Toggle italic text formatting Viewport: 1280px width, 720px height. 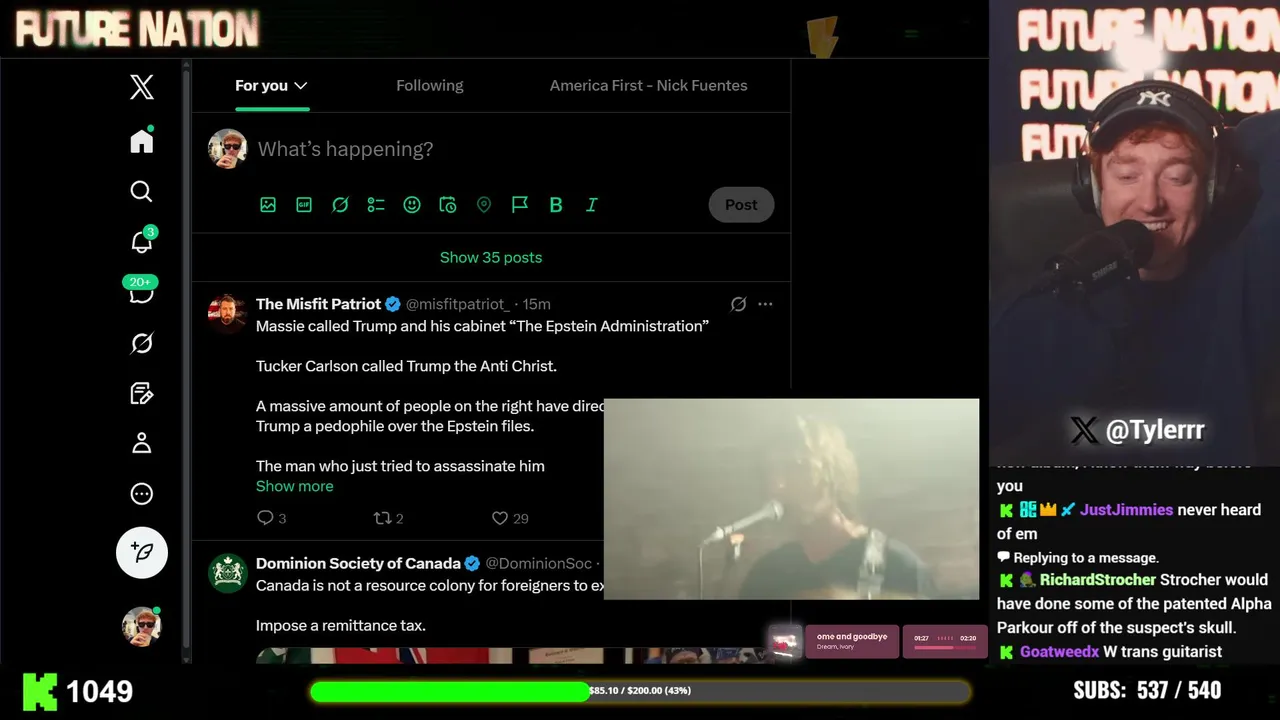[x=592, y=204]
